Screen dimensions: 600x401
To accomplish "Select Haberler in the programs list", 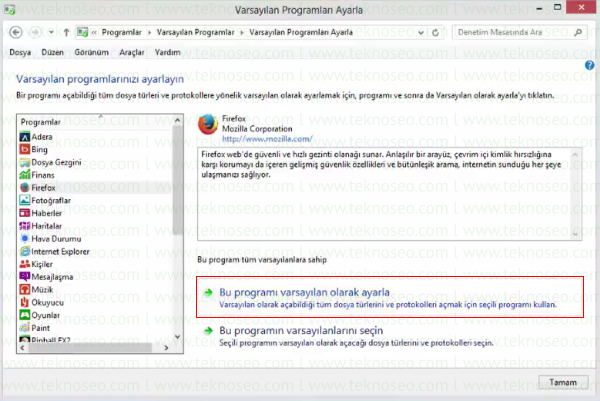I will 95,213.
